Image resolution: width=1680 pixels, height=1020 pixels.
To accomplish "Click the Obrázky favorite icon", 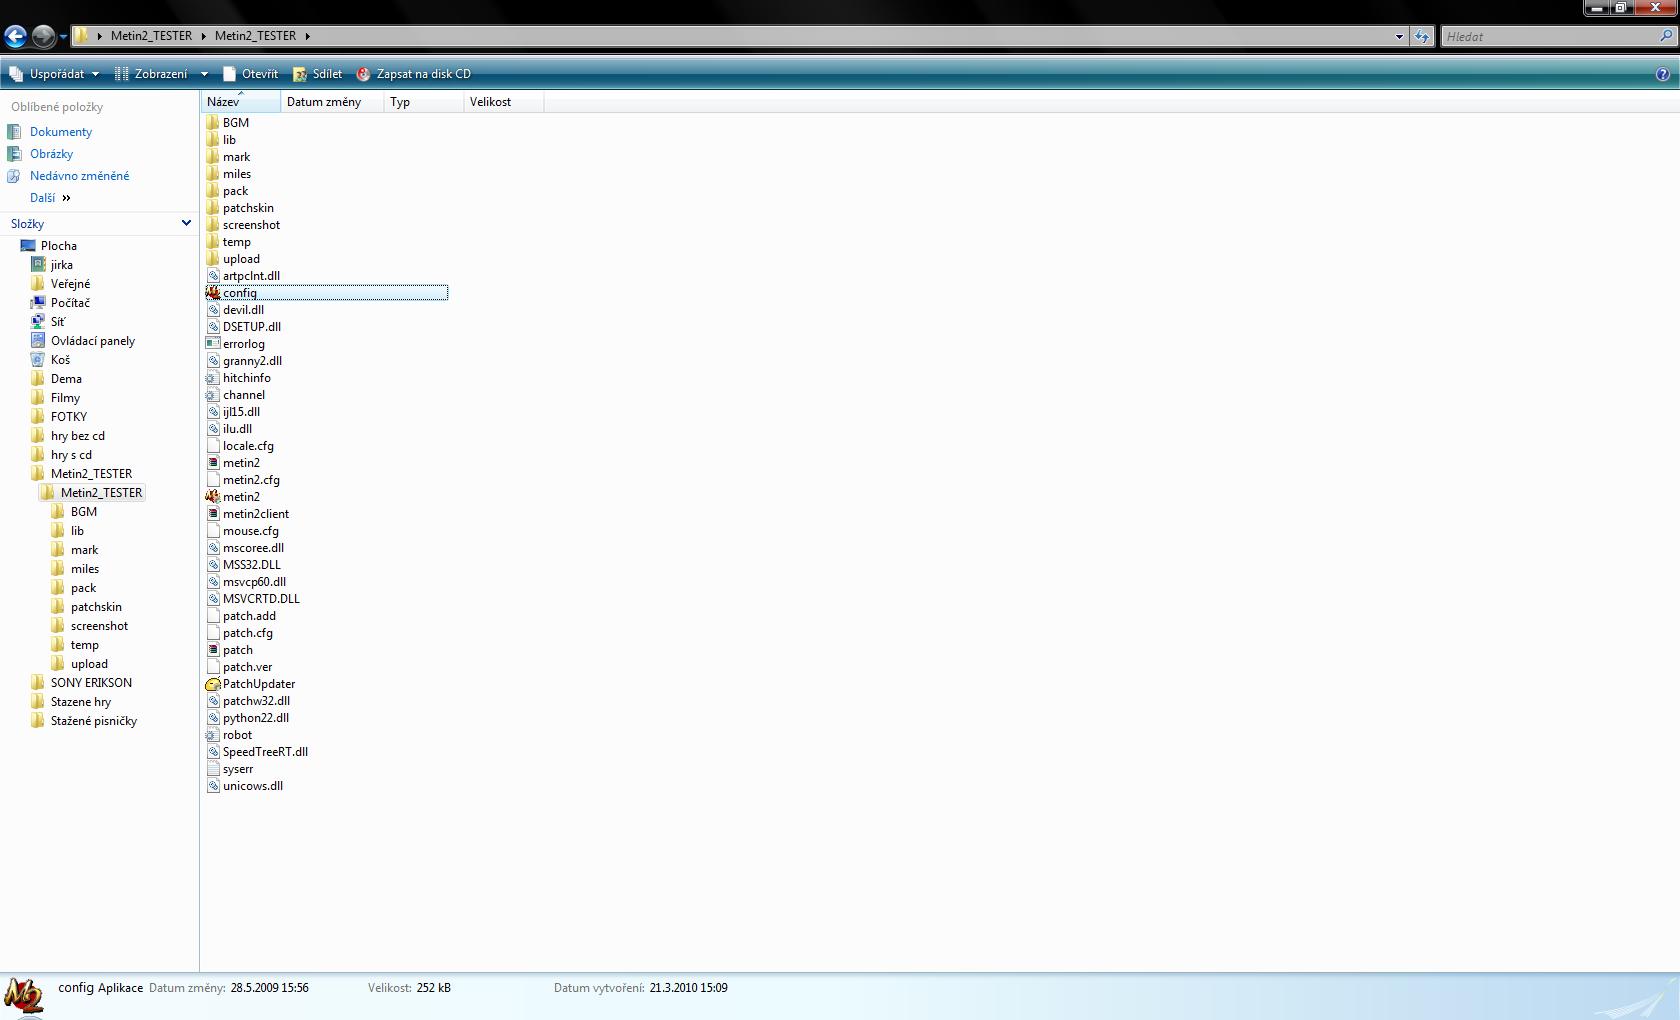I will pos(14,154).
